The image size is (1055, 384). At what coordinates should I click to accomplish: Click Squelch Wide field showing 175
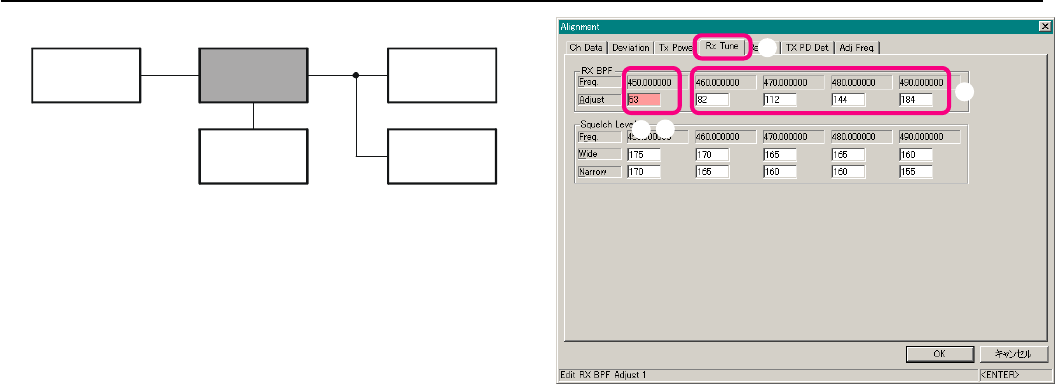643,154
